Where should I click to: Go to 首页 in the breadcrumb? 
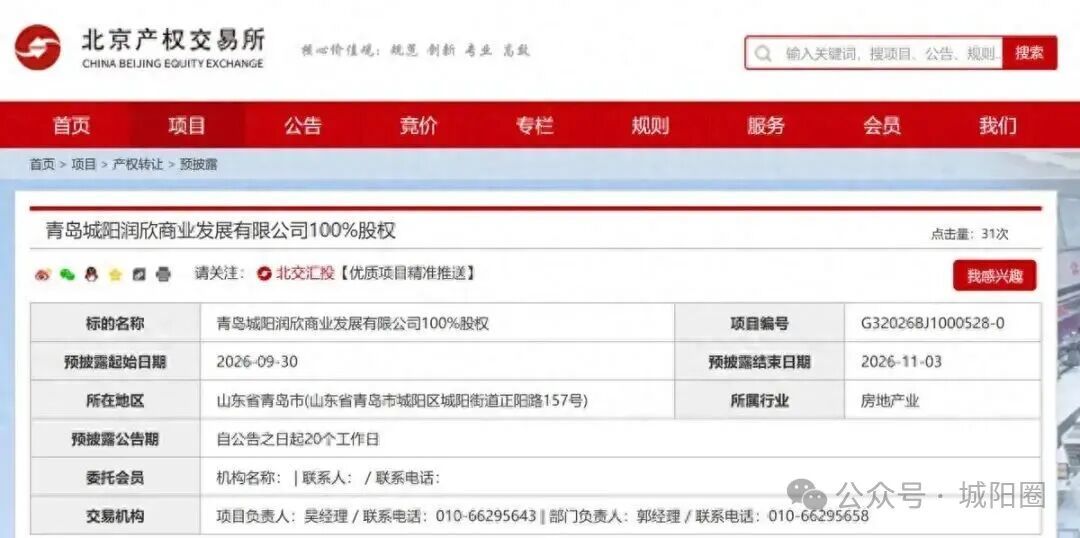[x=41, y=165]
